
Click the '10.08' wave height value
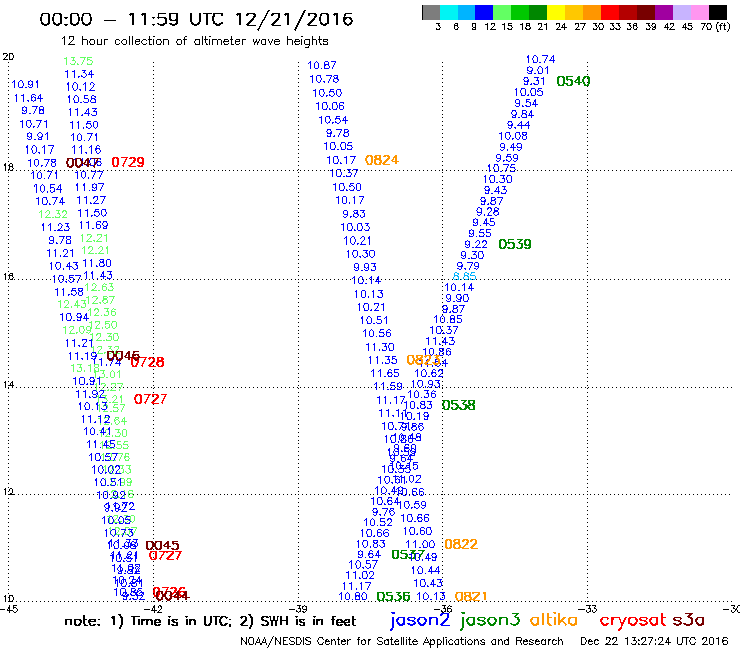click(513, 136)
